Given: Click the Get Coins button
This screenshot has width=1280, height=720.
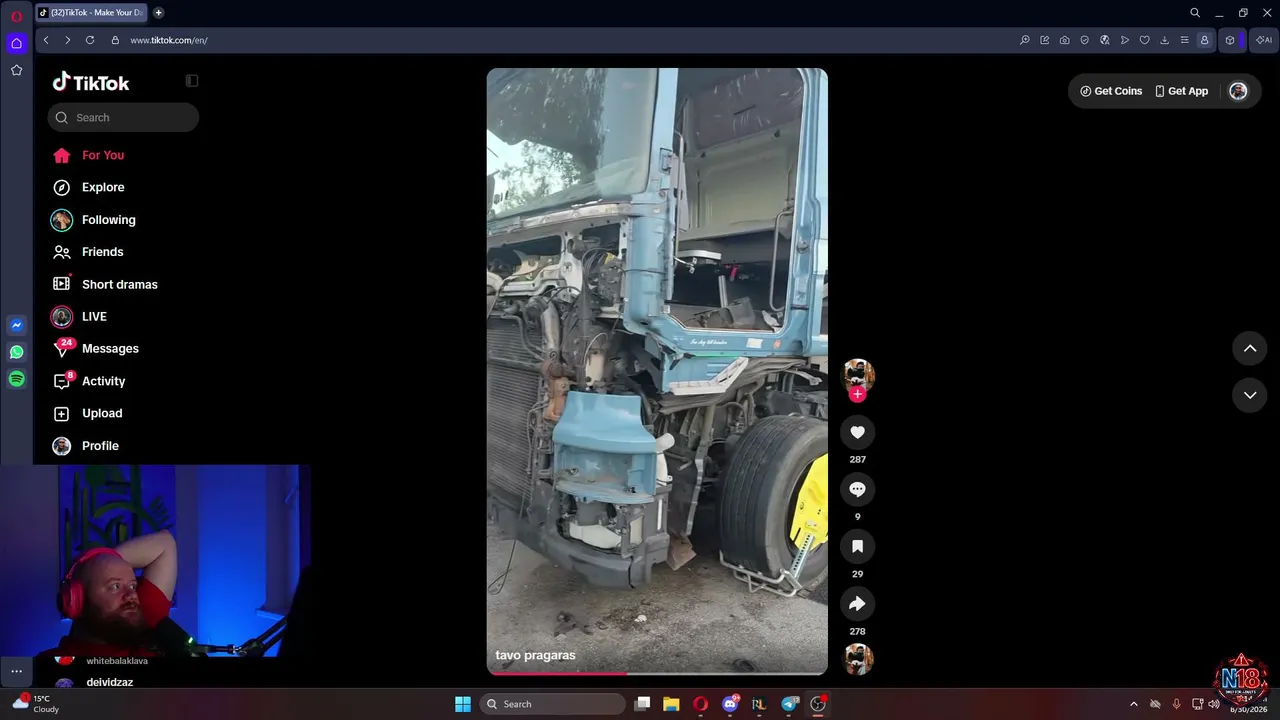Looking at the screenshot, I should coord(1111,91).
